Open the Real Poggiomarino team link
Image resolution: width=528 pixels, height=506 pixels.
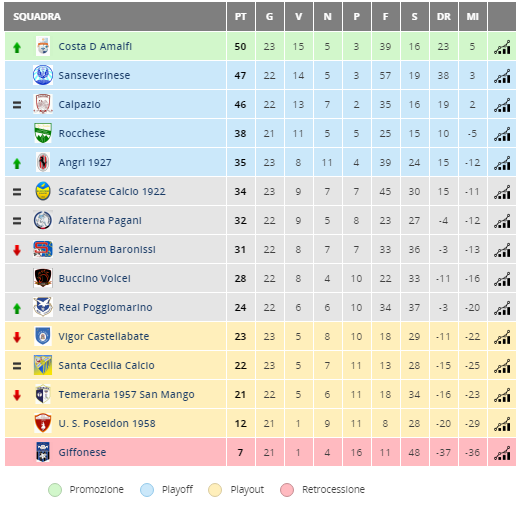pos(105,307)
